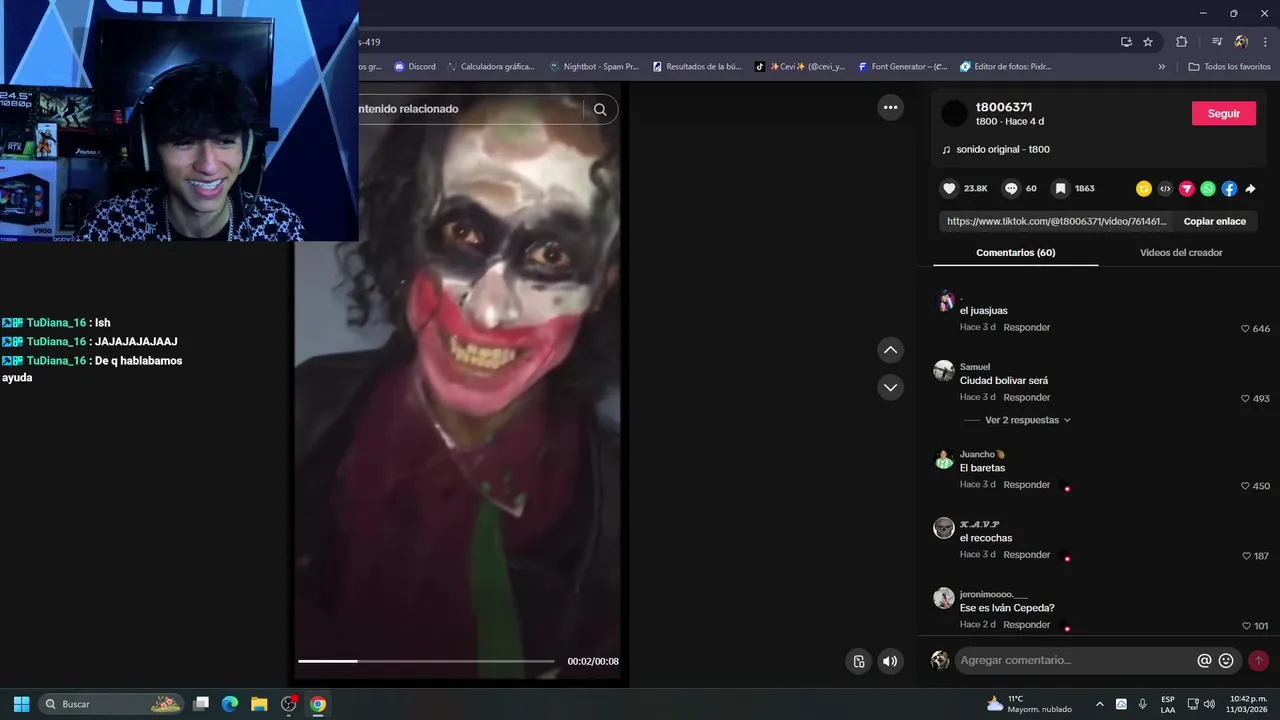
Task: Reply to the "el recochas" comment
Action: [x=1026, y=555]
